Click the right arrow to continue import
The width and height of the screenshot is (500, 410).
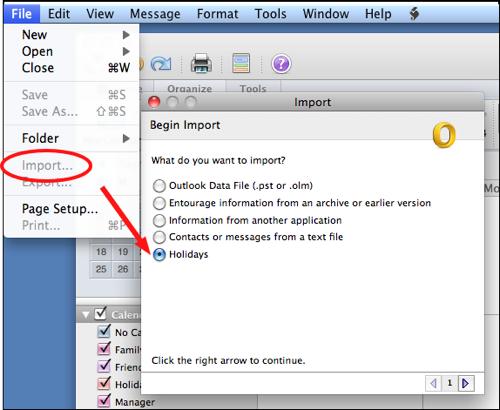pos(466,383)
